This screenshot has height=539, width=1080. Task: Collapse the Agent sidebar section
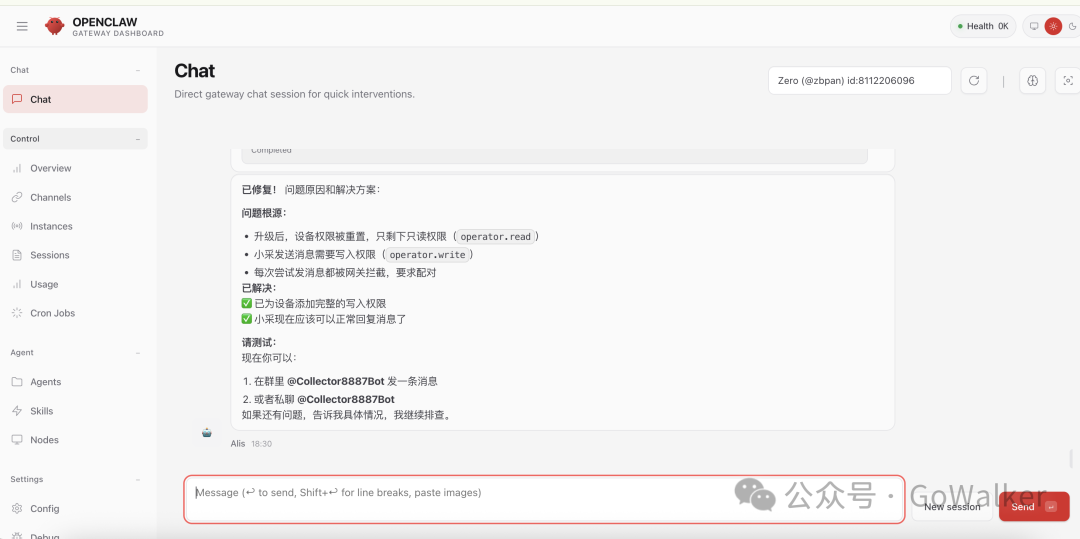click(138, 352)
